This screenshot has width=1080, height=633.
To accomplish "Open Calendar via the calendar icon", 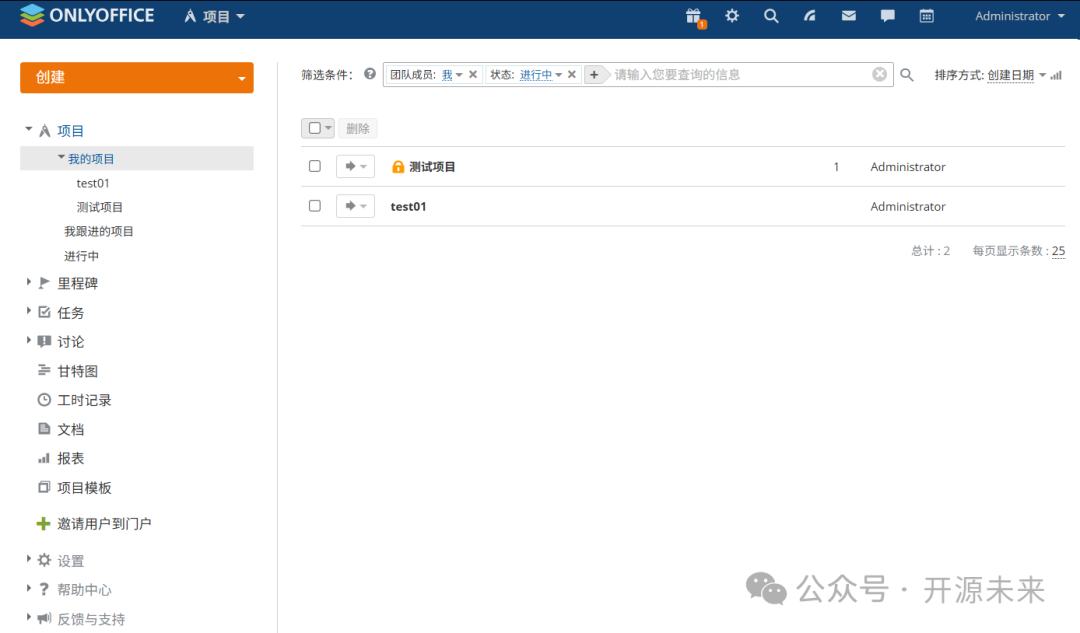I will pyautogui.click(x=925, y=16).
